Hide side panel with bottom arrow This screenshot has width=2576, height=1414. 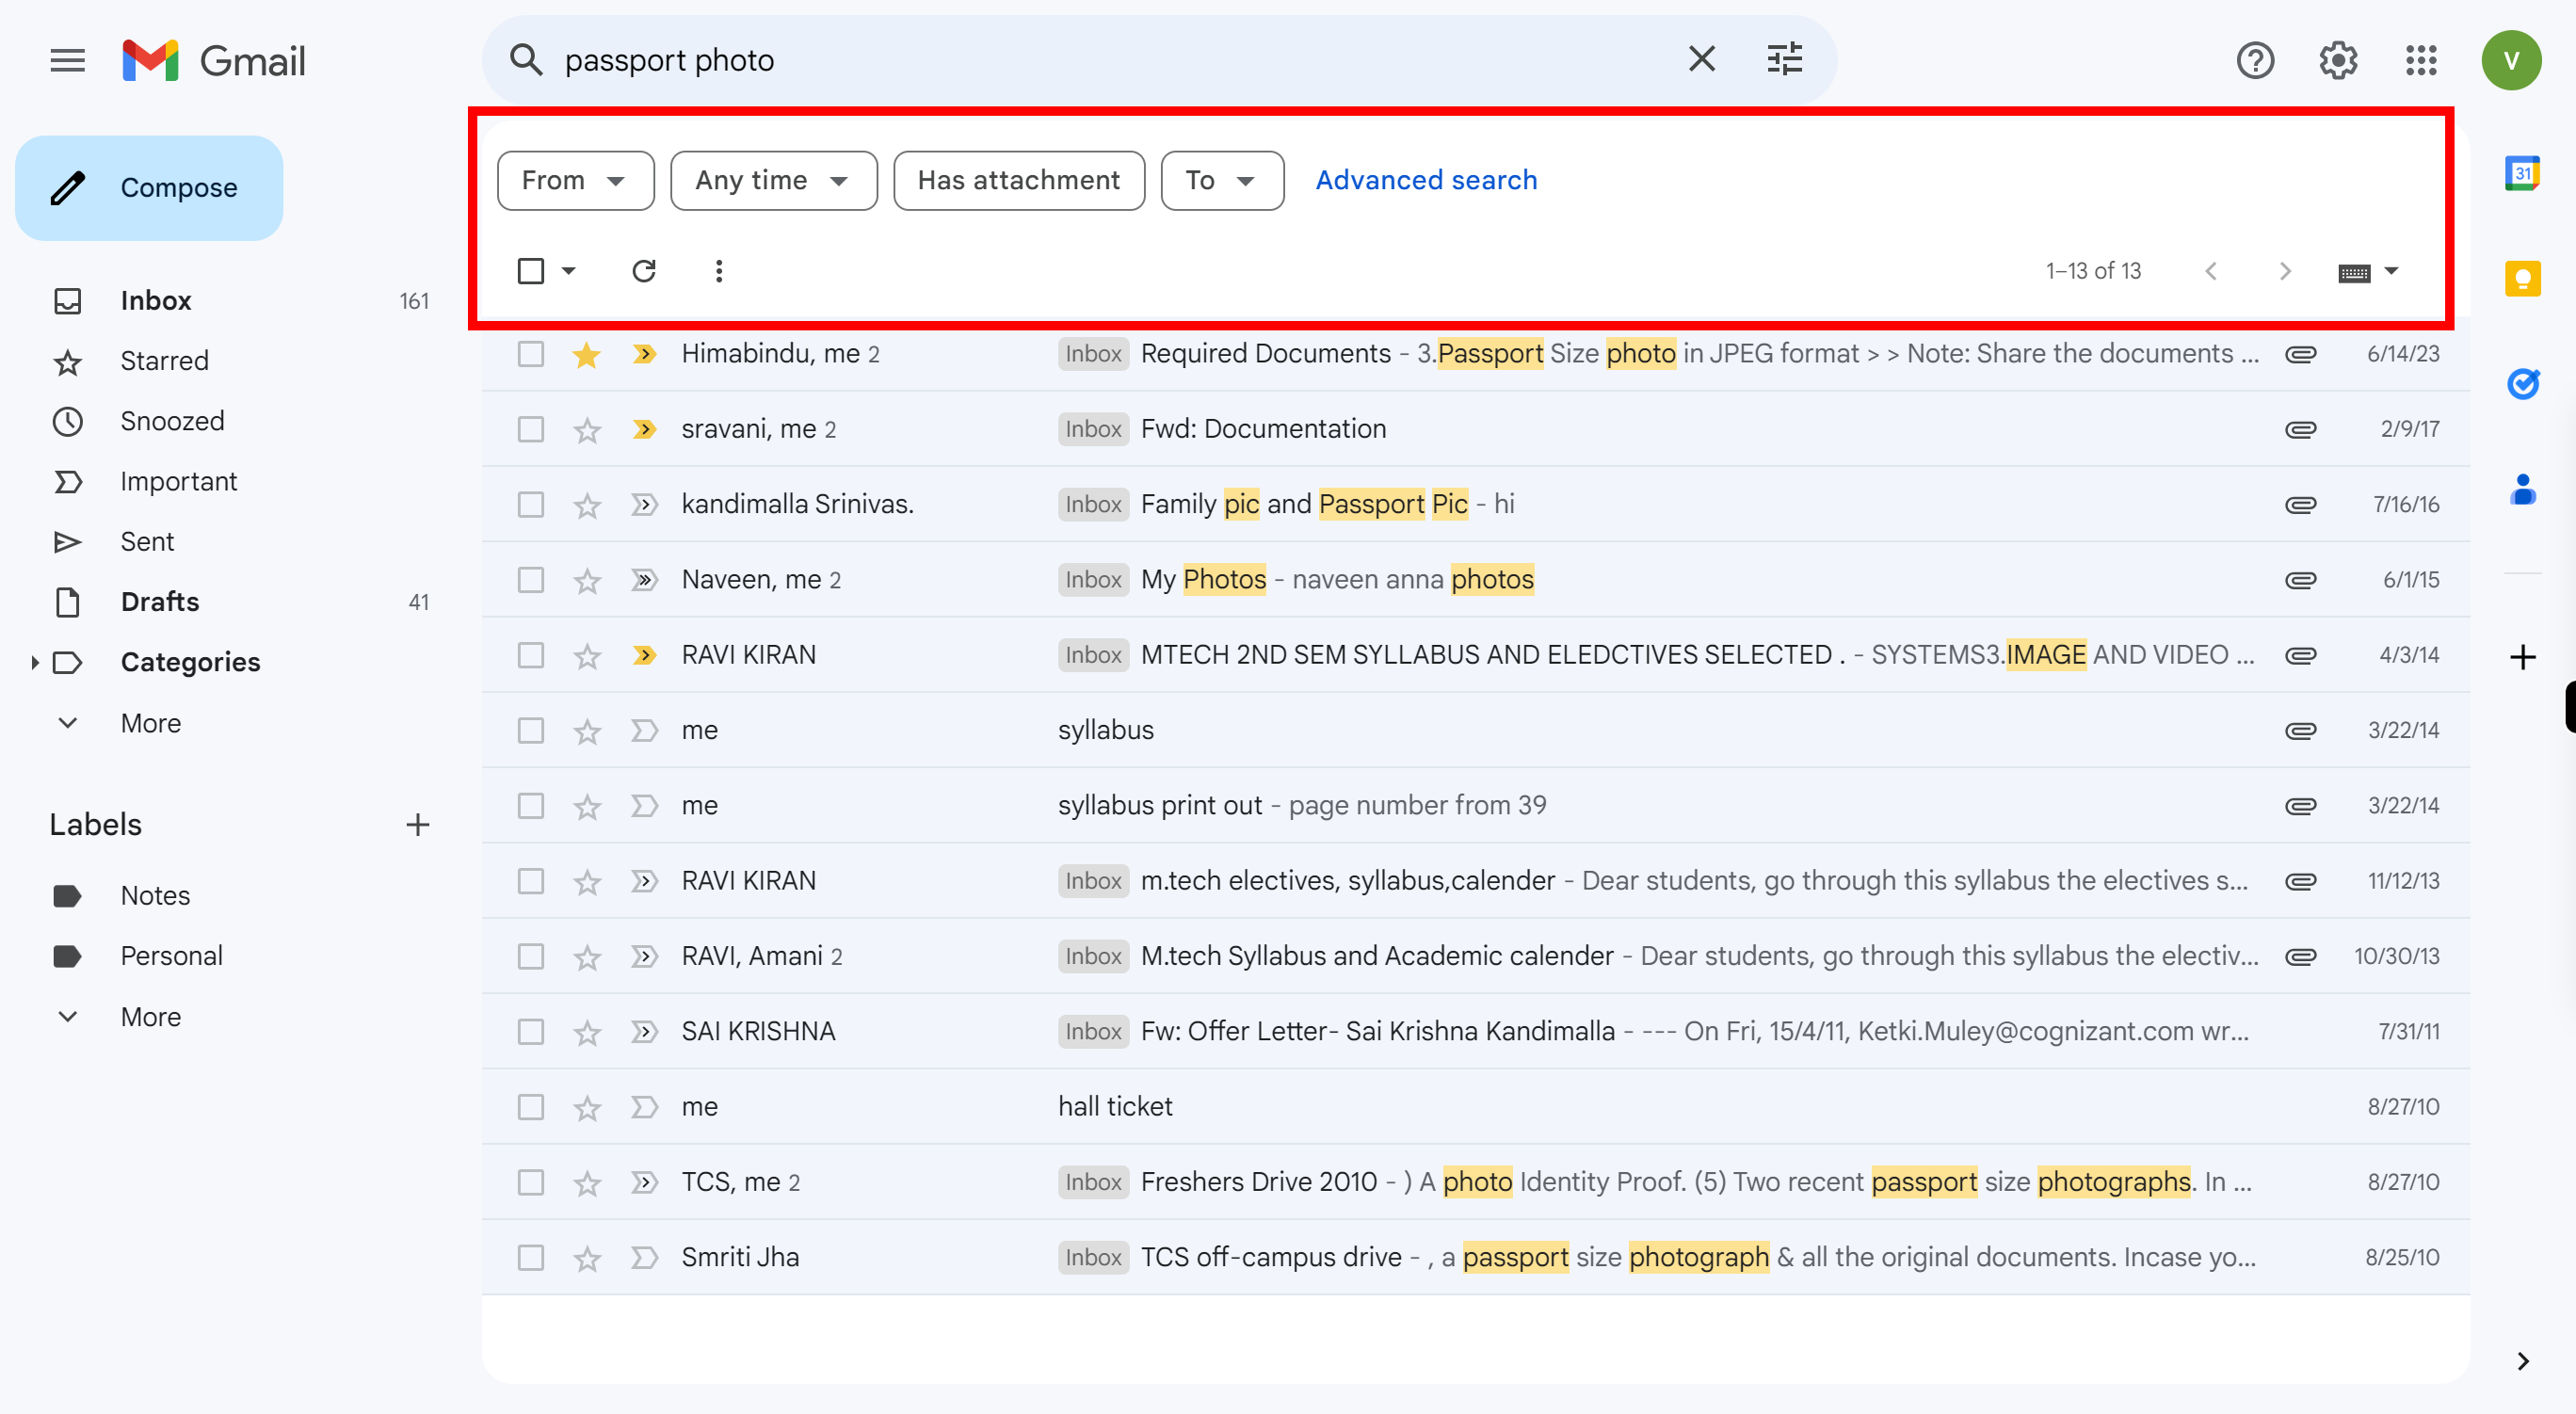click(x=2522, y=1361)
